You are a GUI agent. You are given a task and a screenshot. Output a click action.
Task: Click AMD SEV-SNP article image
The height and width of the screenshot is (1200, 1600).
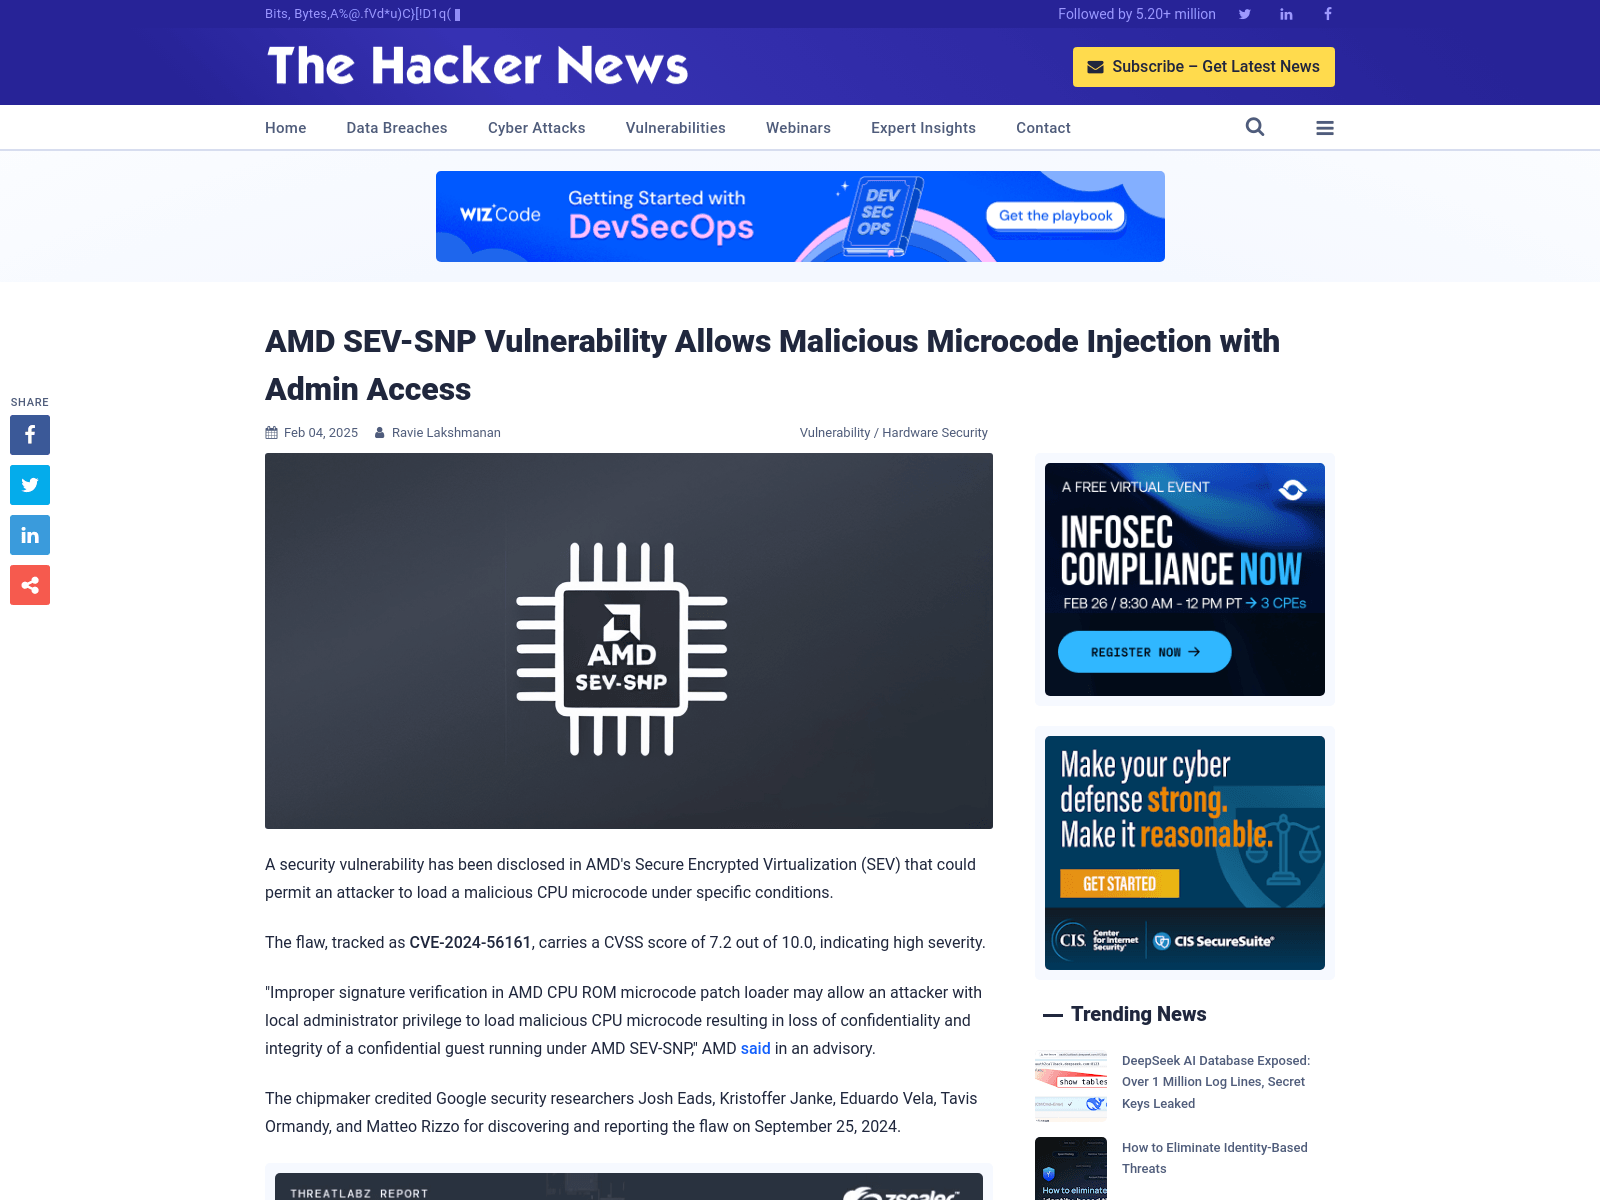(x=629, y=641)
